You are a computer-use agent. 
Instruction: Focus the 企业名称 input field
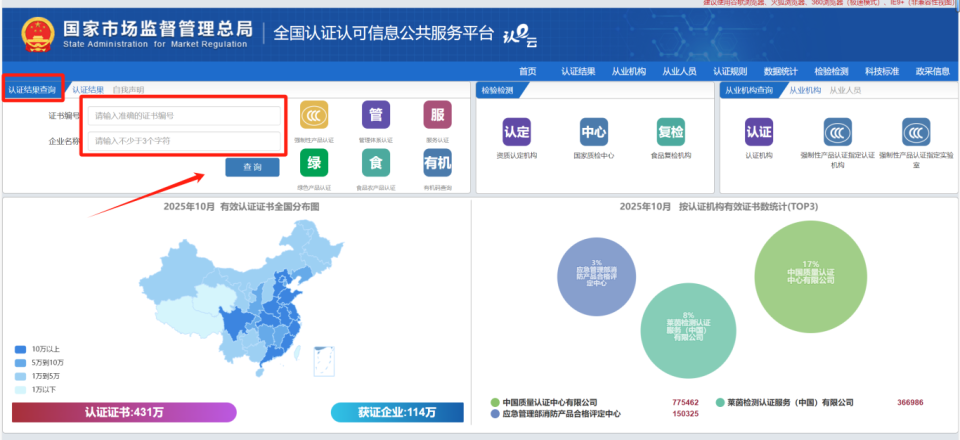184,141
